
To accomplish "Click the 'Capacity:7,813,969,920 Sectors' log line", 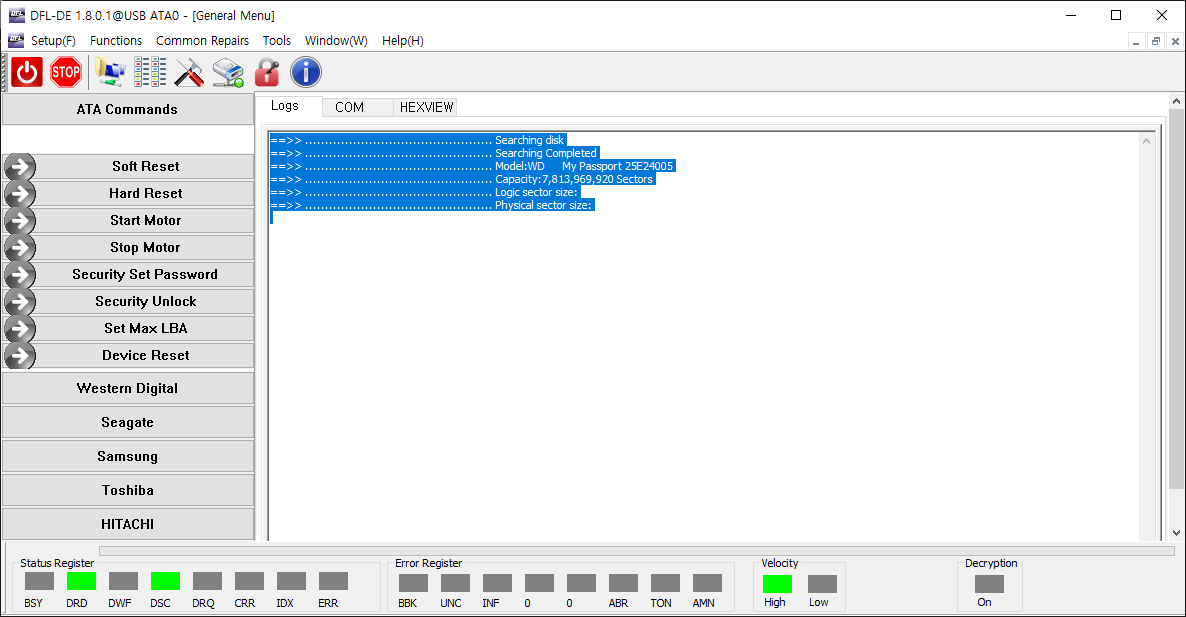I will (x=461, y=179).
